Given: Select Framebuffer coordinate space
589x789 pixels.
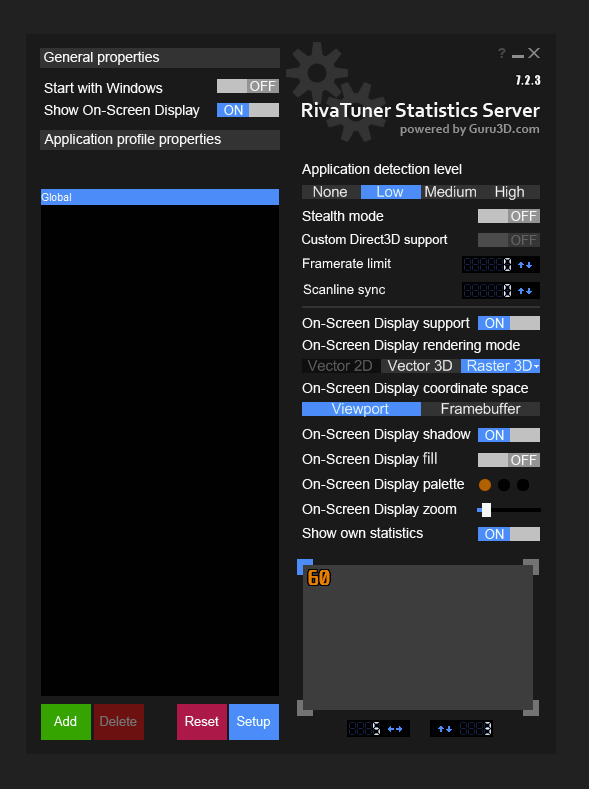Looking at the screenshot, I should pyautogui.click(x=480, y=409).
